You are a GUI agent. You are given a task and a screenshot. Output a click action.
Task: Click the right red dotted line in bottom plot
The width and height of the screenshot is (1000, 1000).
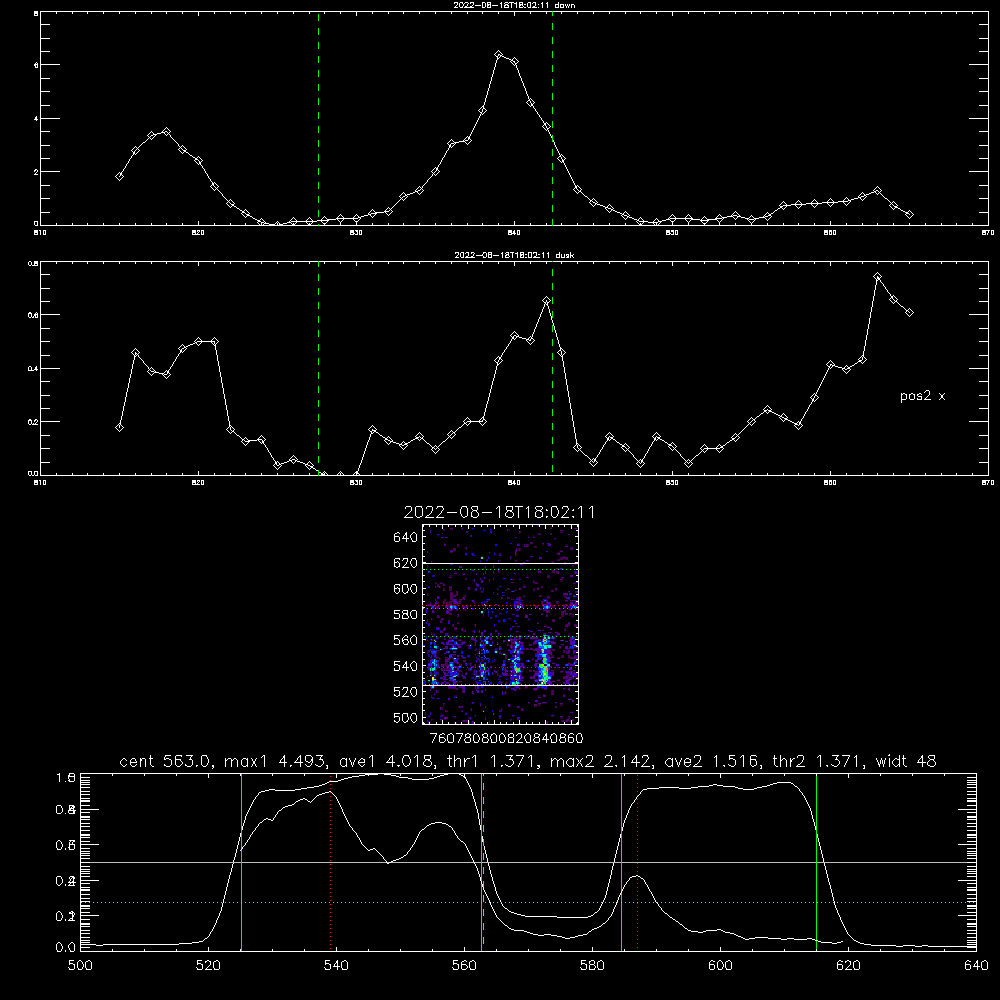[x=637, y=861]
